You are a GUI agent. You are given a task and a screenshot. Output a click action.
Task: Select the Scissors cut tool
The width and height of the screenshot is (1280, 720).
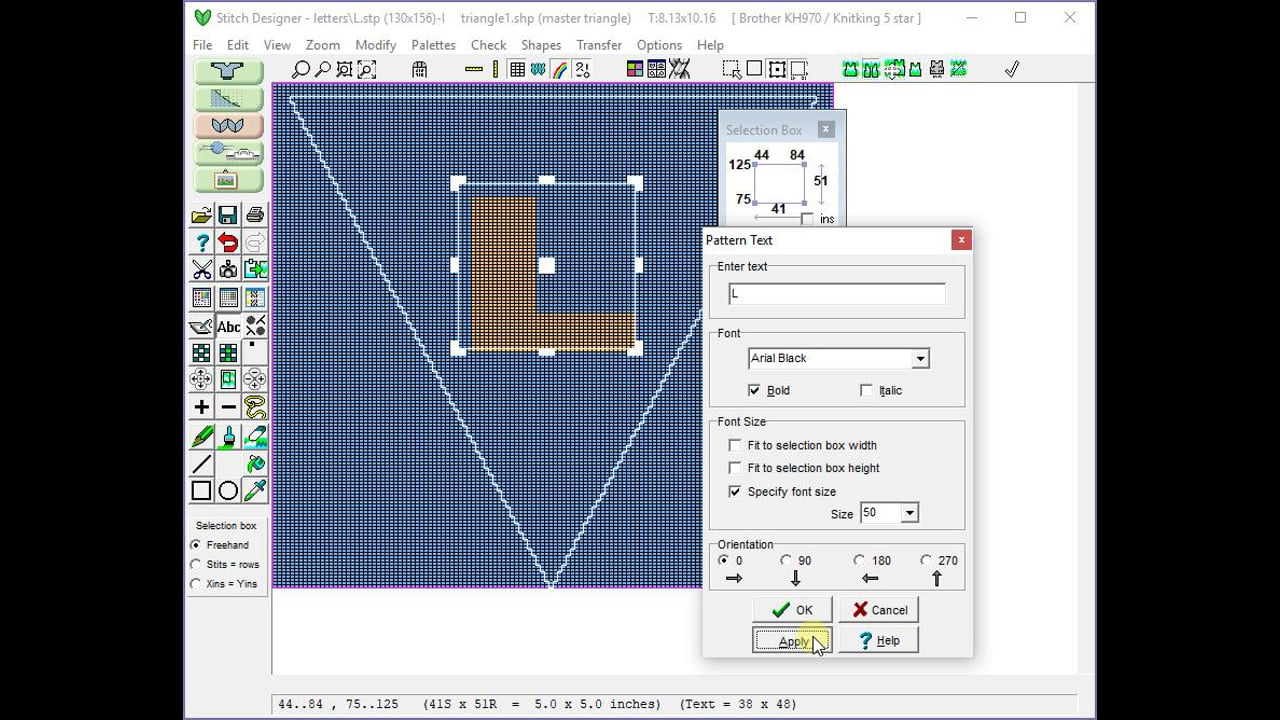201,270
